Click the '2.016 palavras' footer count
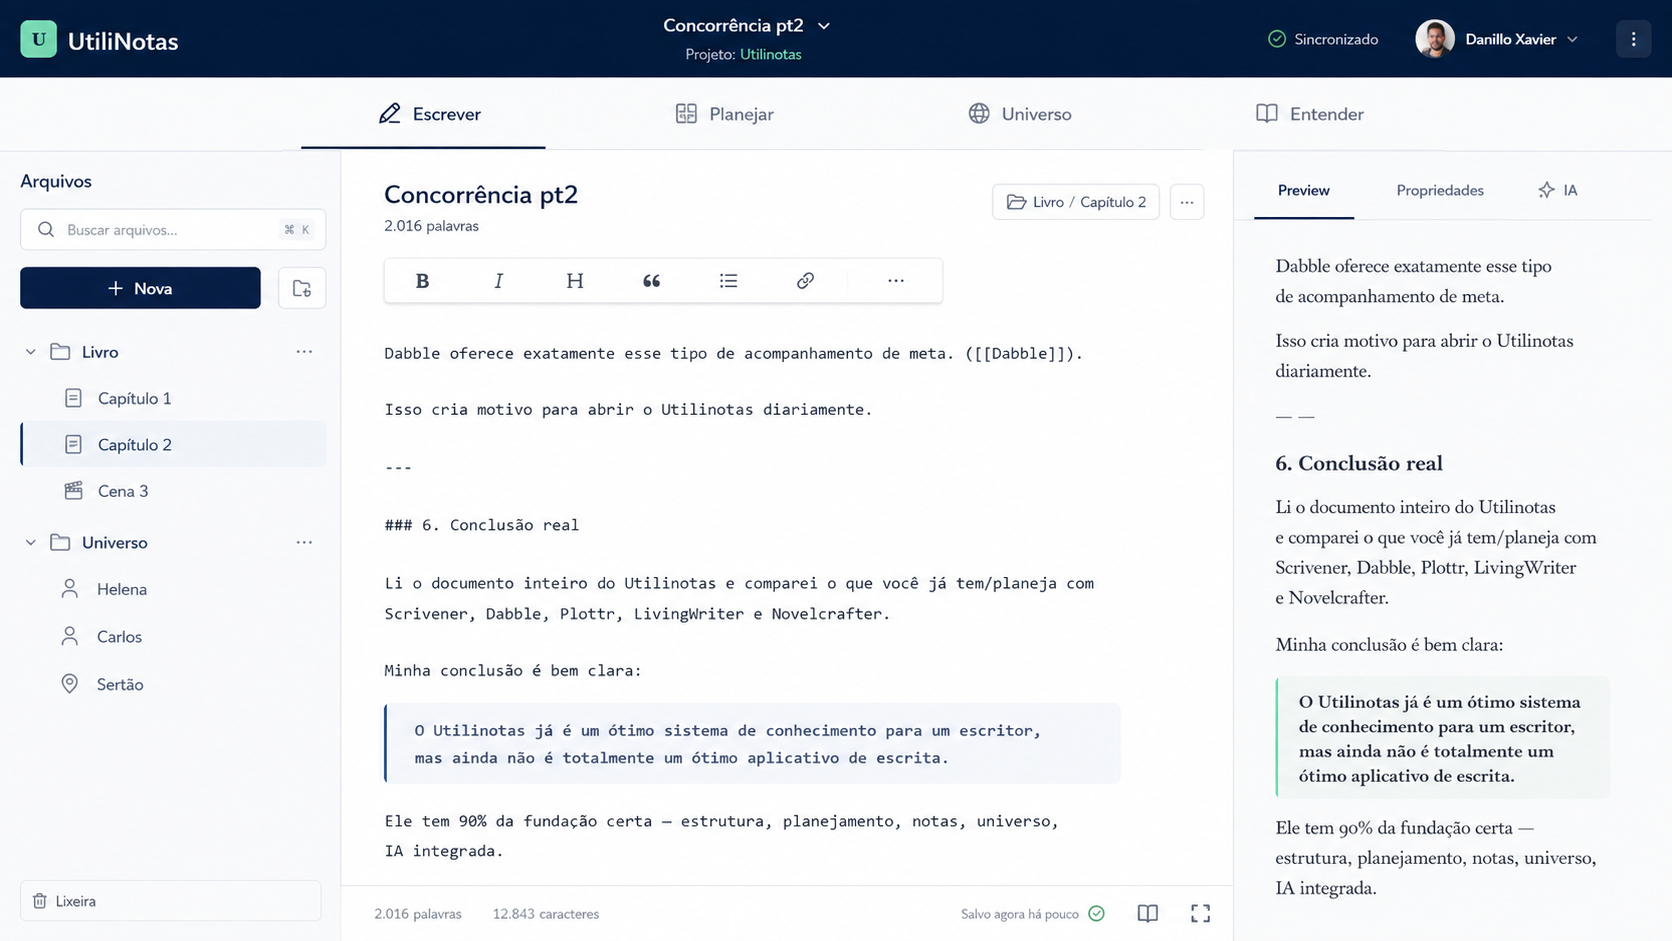This screenshot has height=941, width=1672. tap(418, 914)
